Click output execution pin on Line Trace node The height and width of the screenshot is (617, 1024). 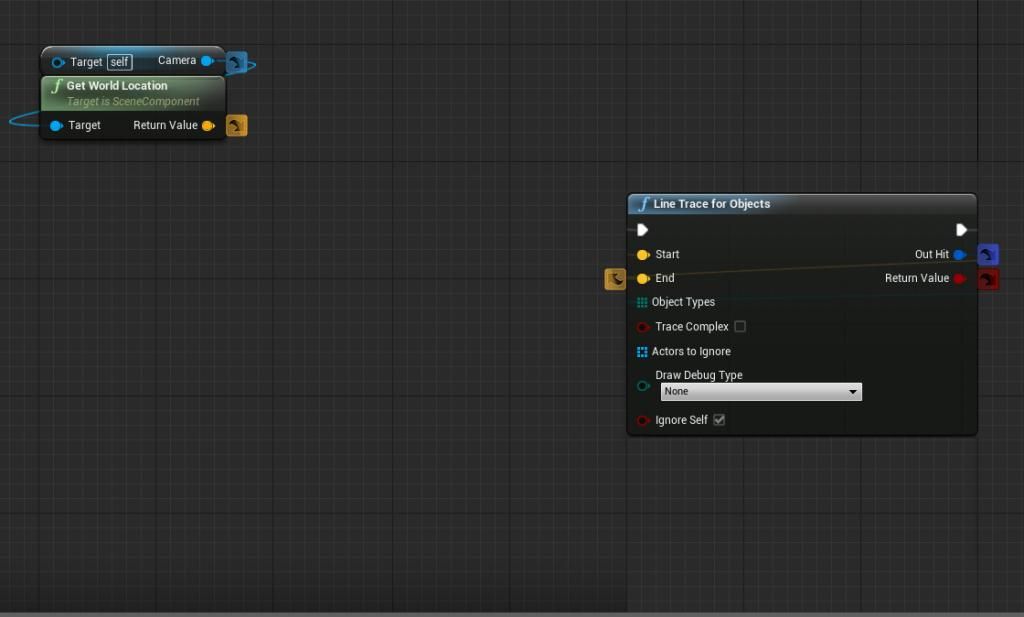click(x=961, y=230)
